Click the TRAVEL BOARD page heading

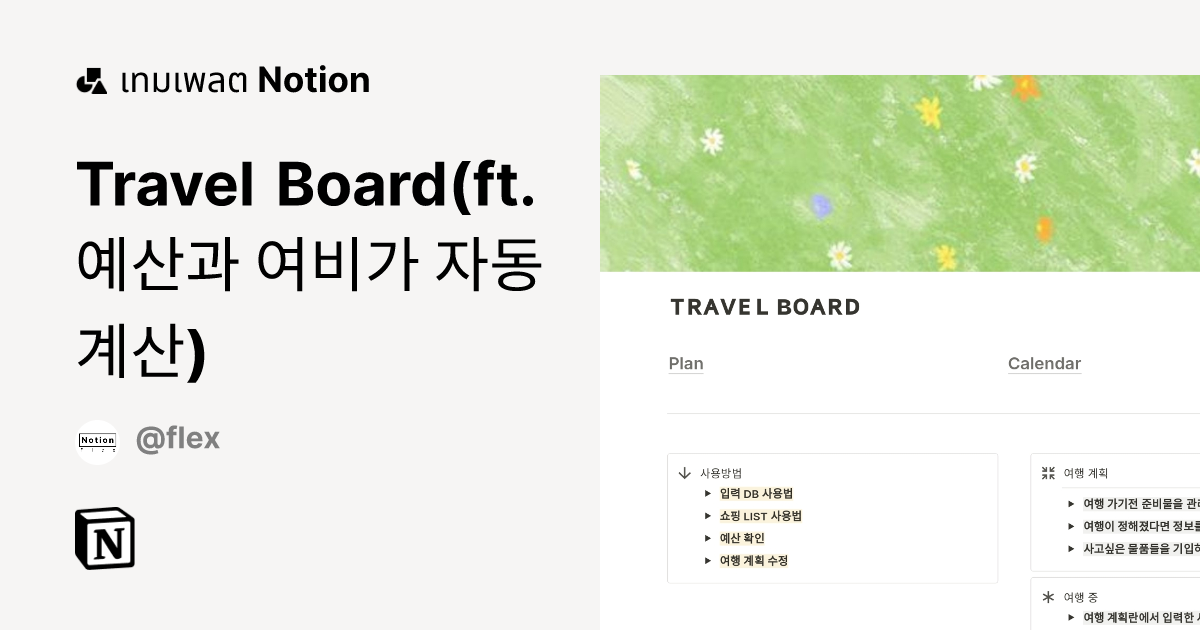point(765,307)
